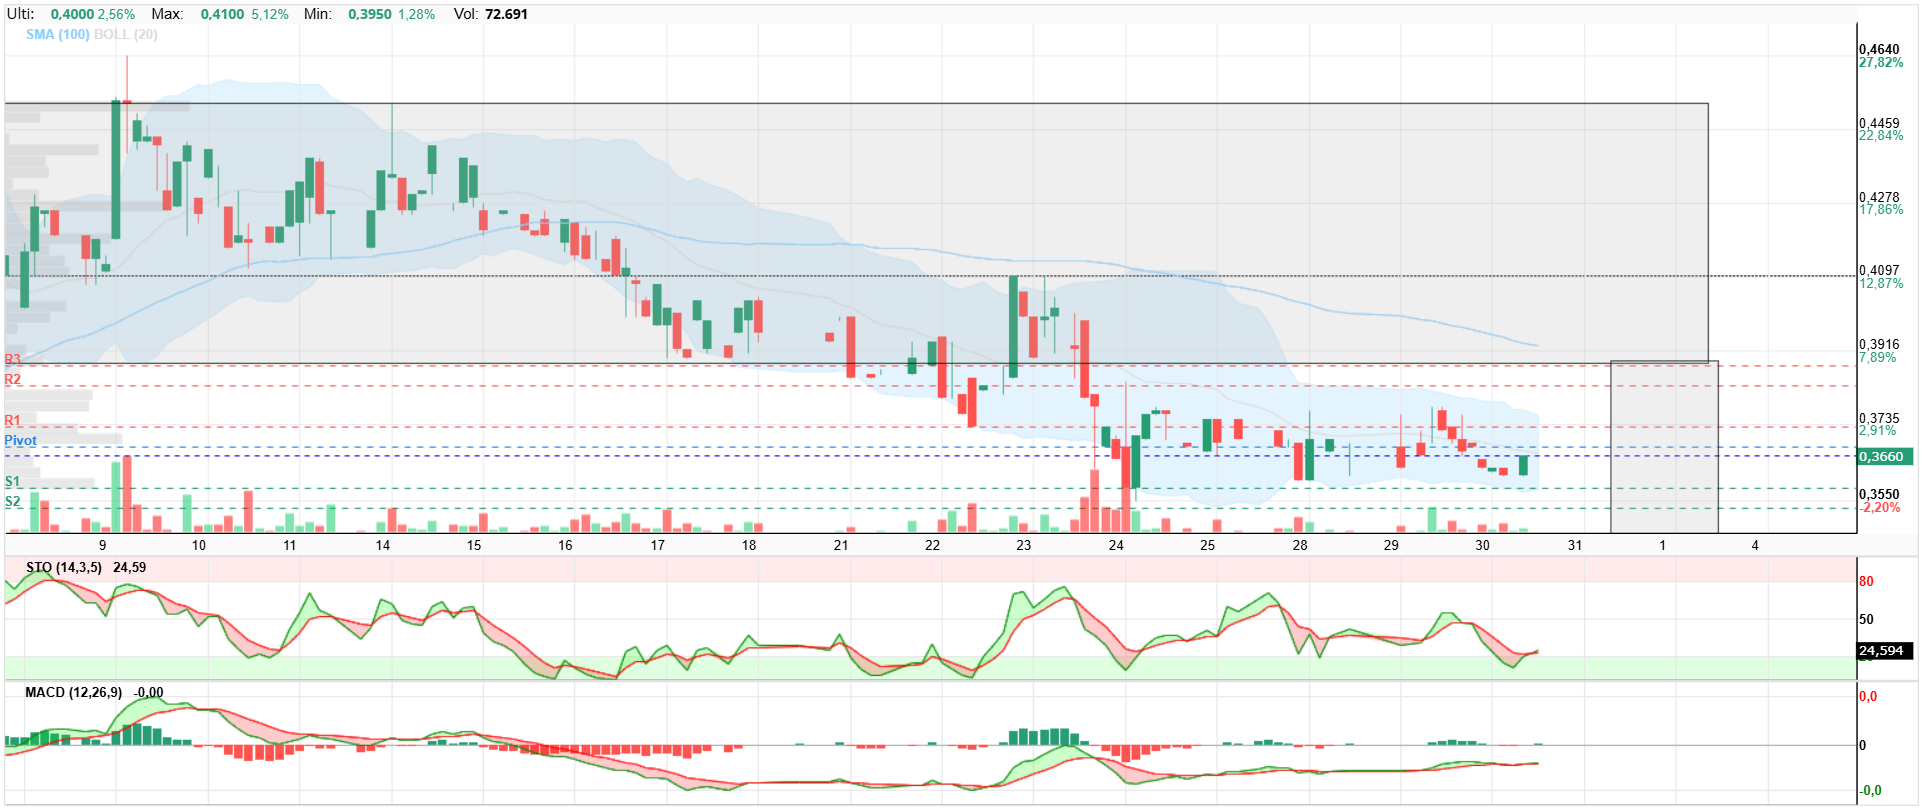Viewport: 1923px width, 810px height.
Task: Click the date label 24 on time axis
Action: point(1116,545)
